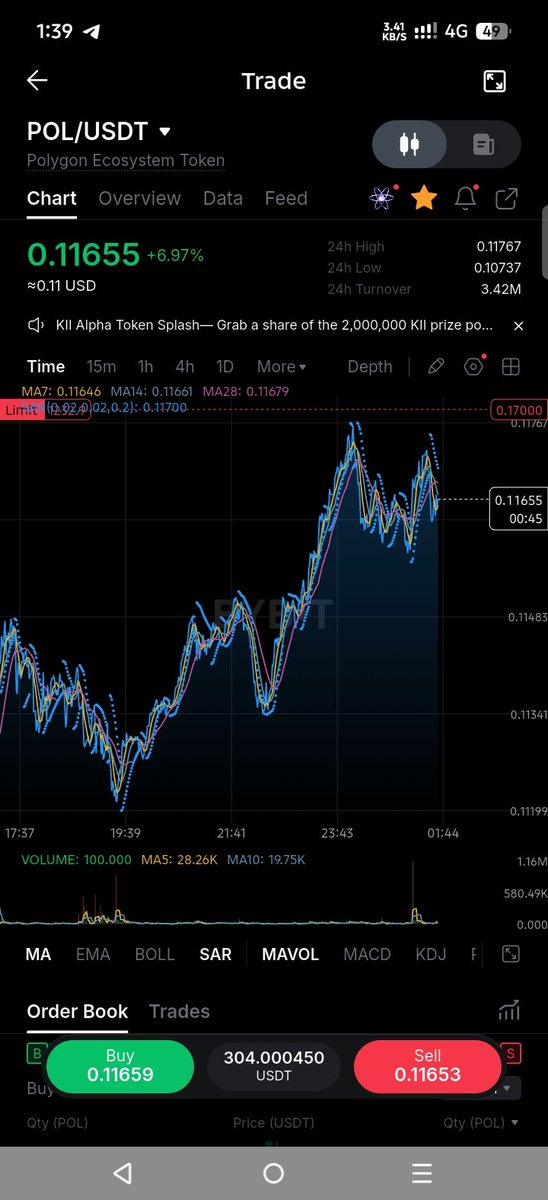Switch to the Order Book tab
Viewport: 548px width, 1200px height.
point(77,1011)
